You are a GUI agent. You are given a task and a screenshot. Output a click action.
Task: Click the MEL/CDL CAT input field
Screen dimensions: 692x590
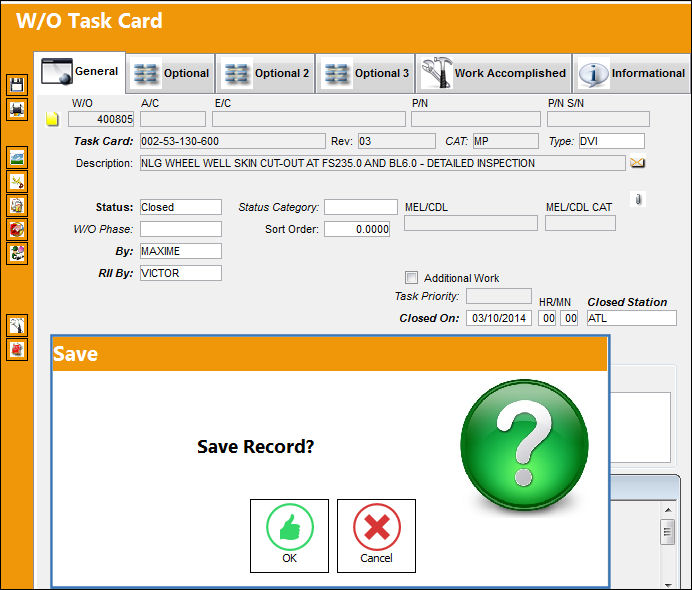coord(580,223)
